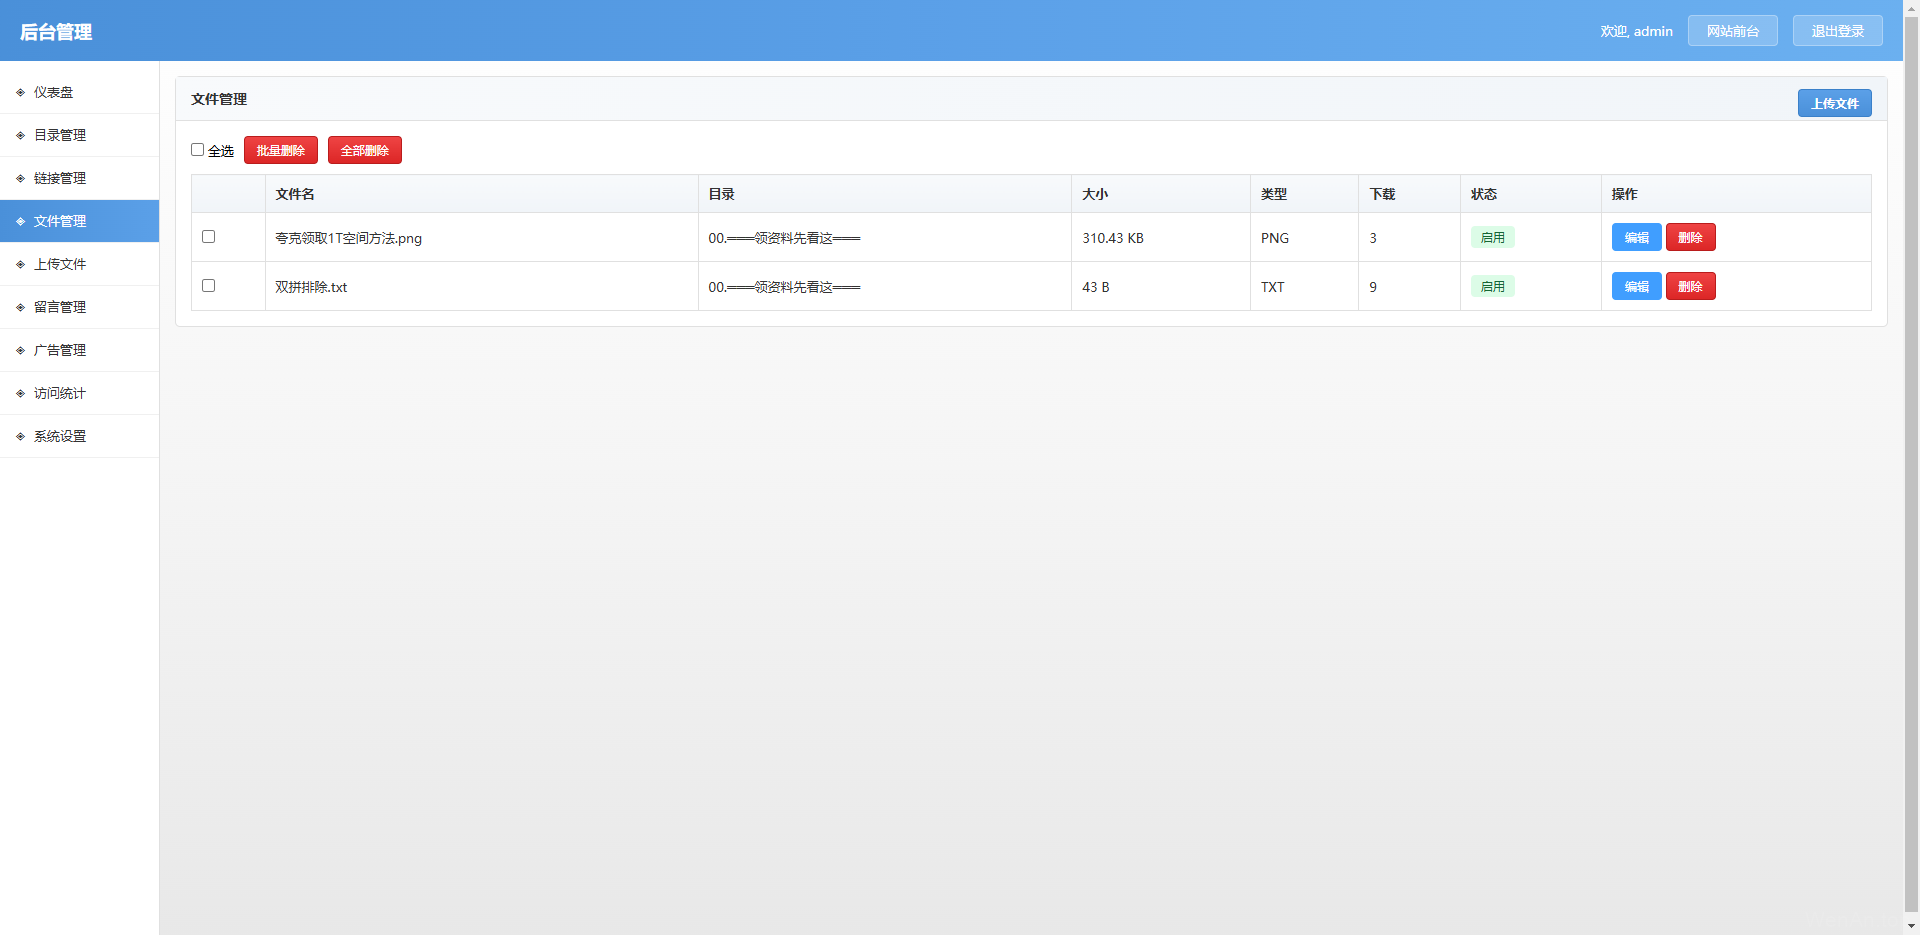
Task: Delete the 双拼排除.txt file
Action: pyautogui.click(x=1690, y=286)
